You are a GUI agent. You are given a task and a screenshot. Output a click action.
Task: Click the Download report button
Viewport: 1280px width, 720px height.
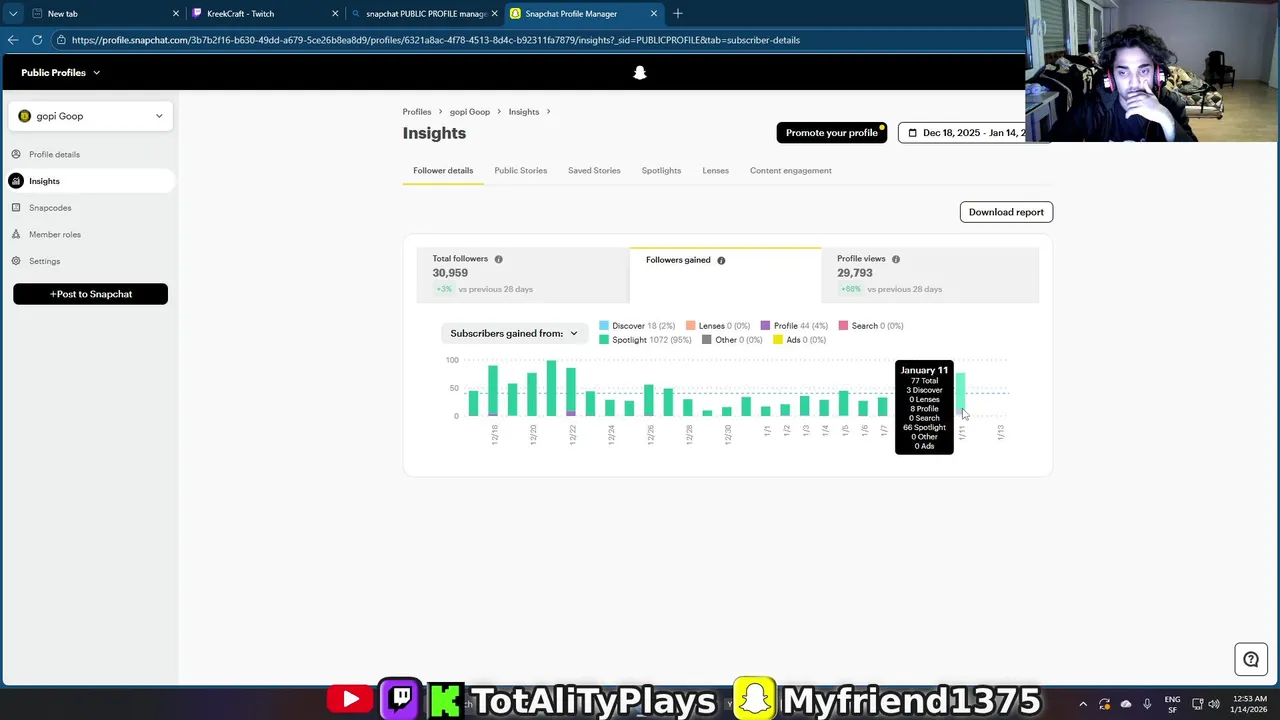tap(1006, 212)
